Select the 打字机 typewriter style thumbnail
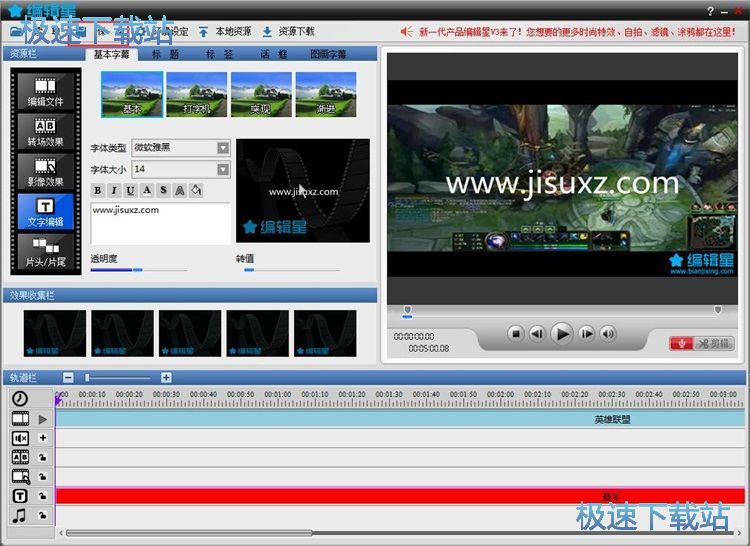 point(197,94)
